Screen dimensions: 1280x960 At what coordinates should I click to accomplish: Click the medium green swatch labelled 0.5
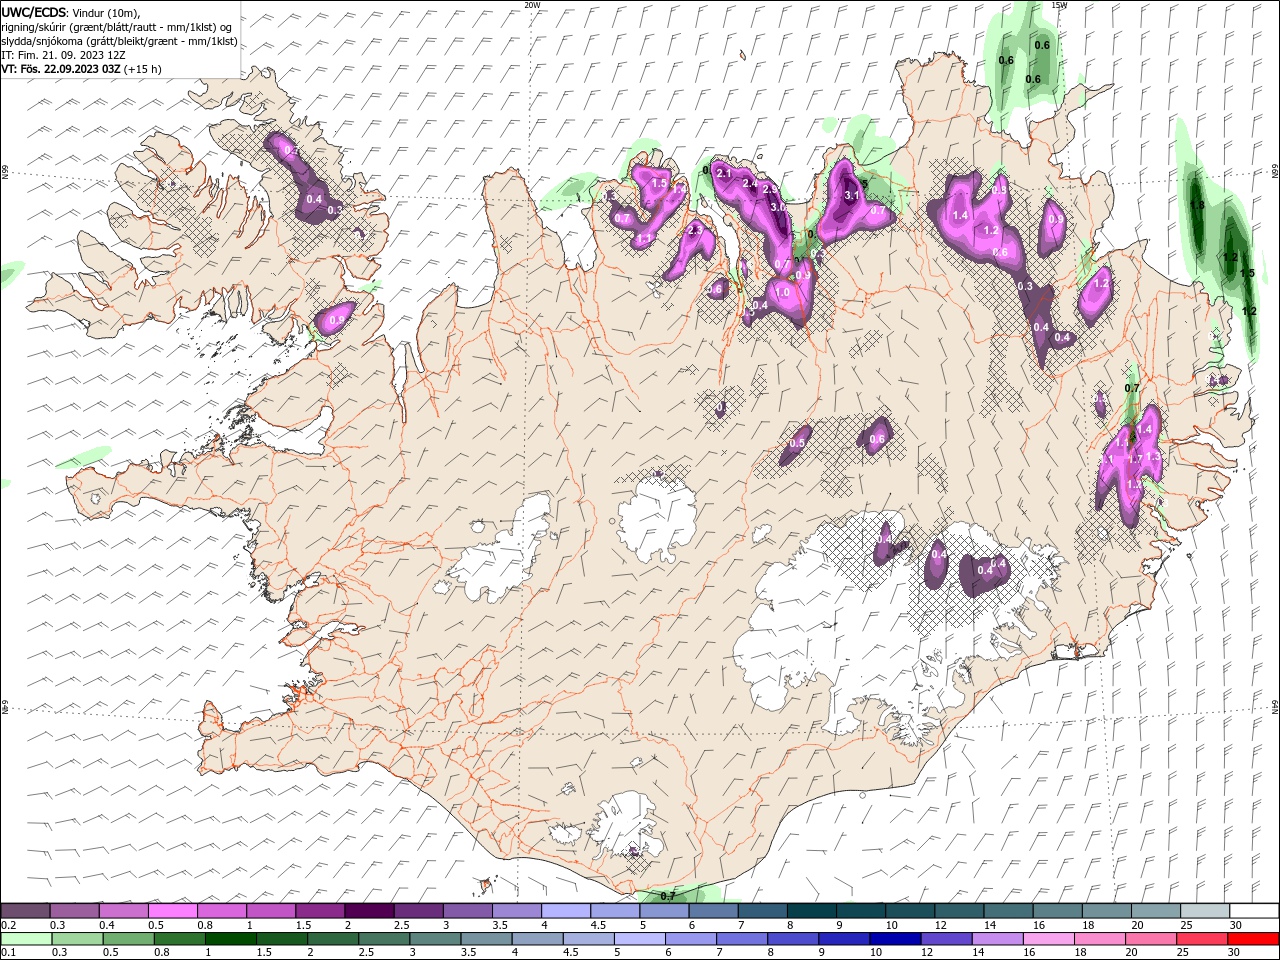click(129, 939)
